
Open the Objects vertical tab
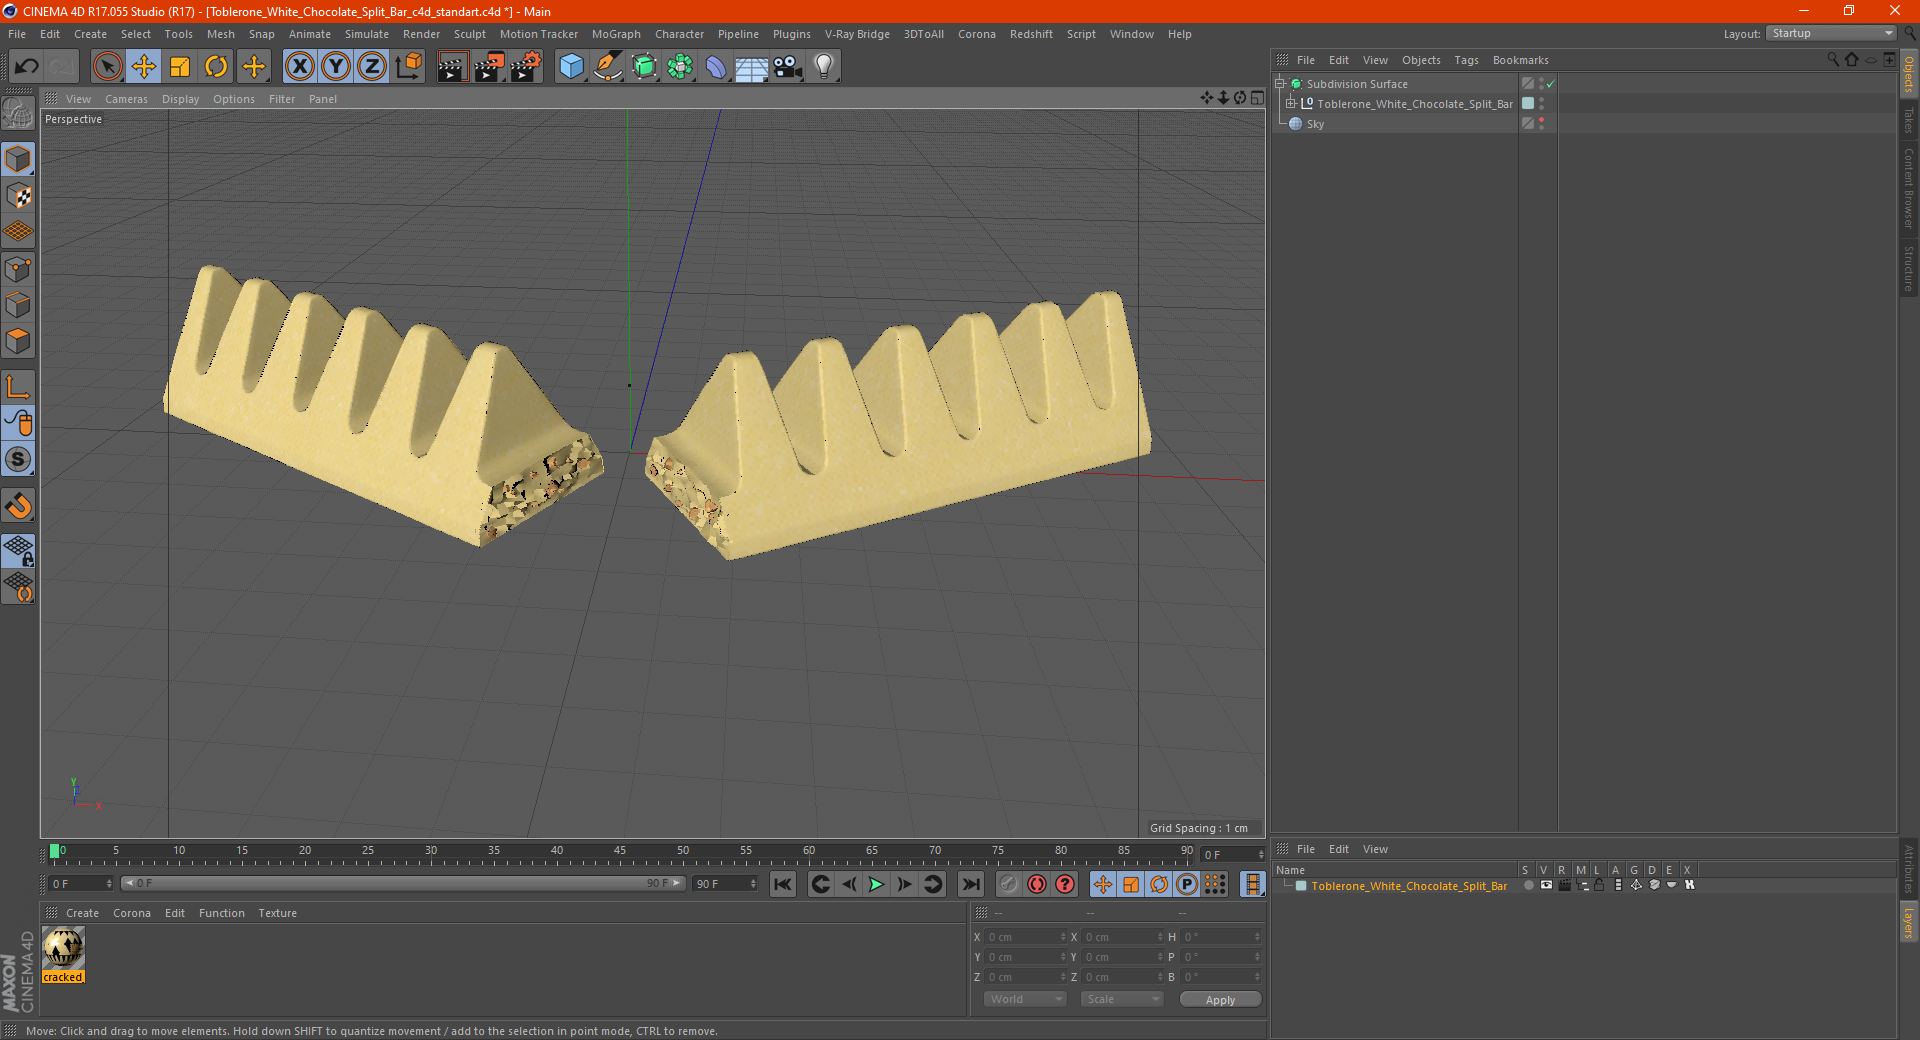point(1909,74)
